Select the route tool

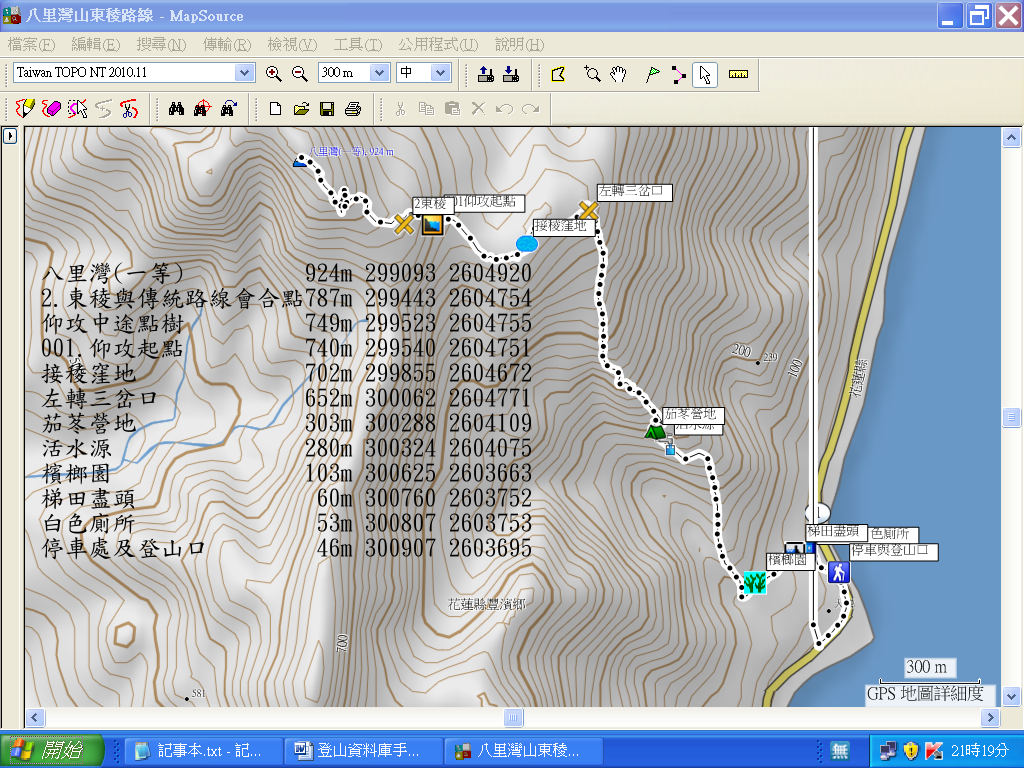point(679,74)
